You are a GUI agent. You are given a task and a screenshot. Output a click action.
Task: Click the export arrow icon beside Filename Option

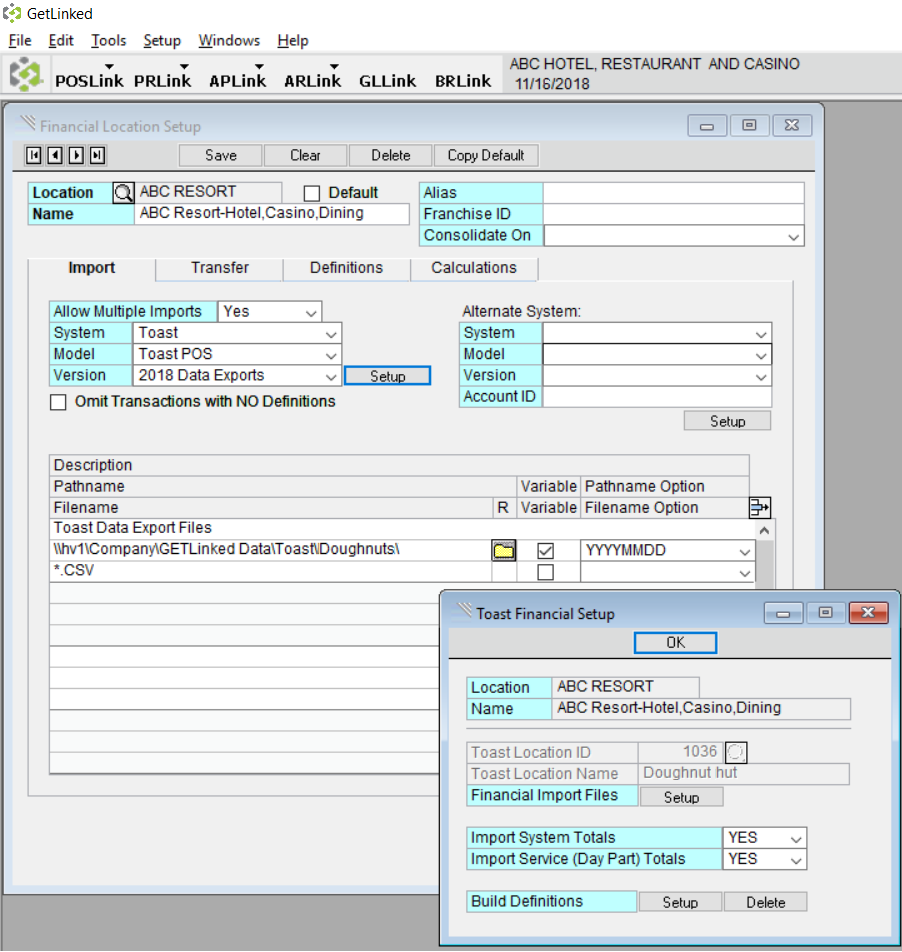coord(760,508)
